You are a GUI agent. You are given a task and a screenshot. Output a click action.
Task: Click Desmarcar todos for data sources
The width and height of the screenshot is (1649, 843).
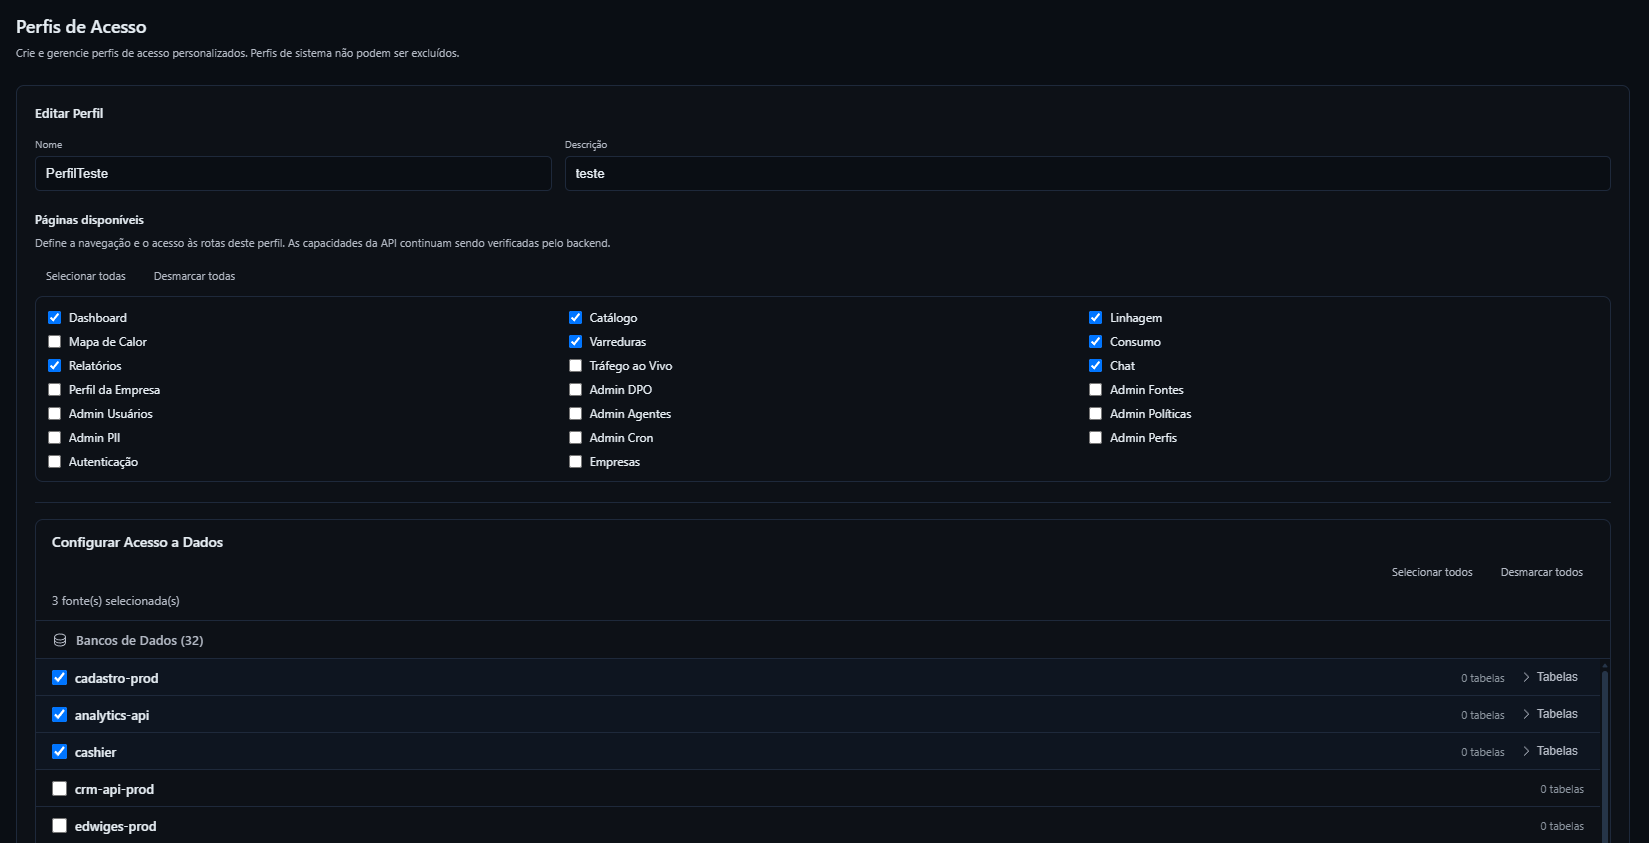(x=1542, y=572)
